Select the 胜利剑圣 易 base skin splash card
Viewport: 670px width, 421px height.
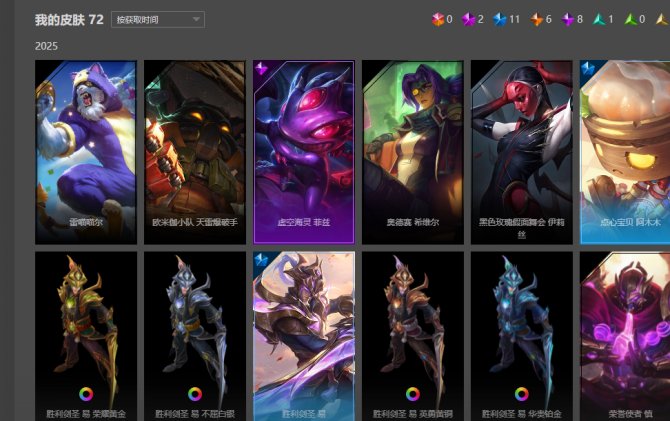pyautogui.click(x=304, y=336)
